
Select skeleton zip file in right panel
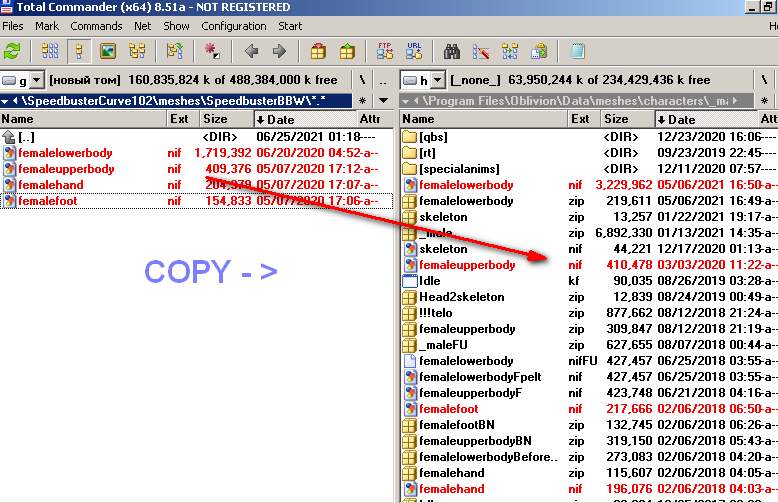tap(589, 217)
